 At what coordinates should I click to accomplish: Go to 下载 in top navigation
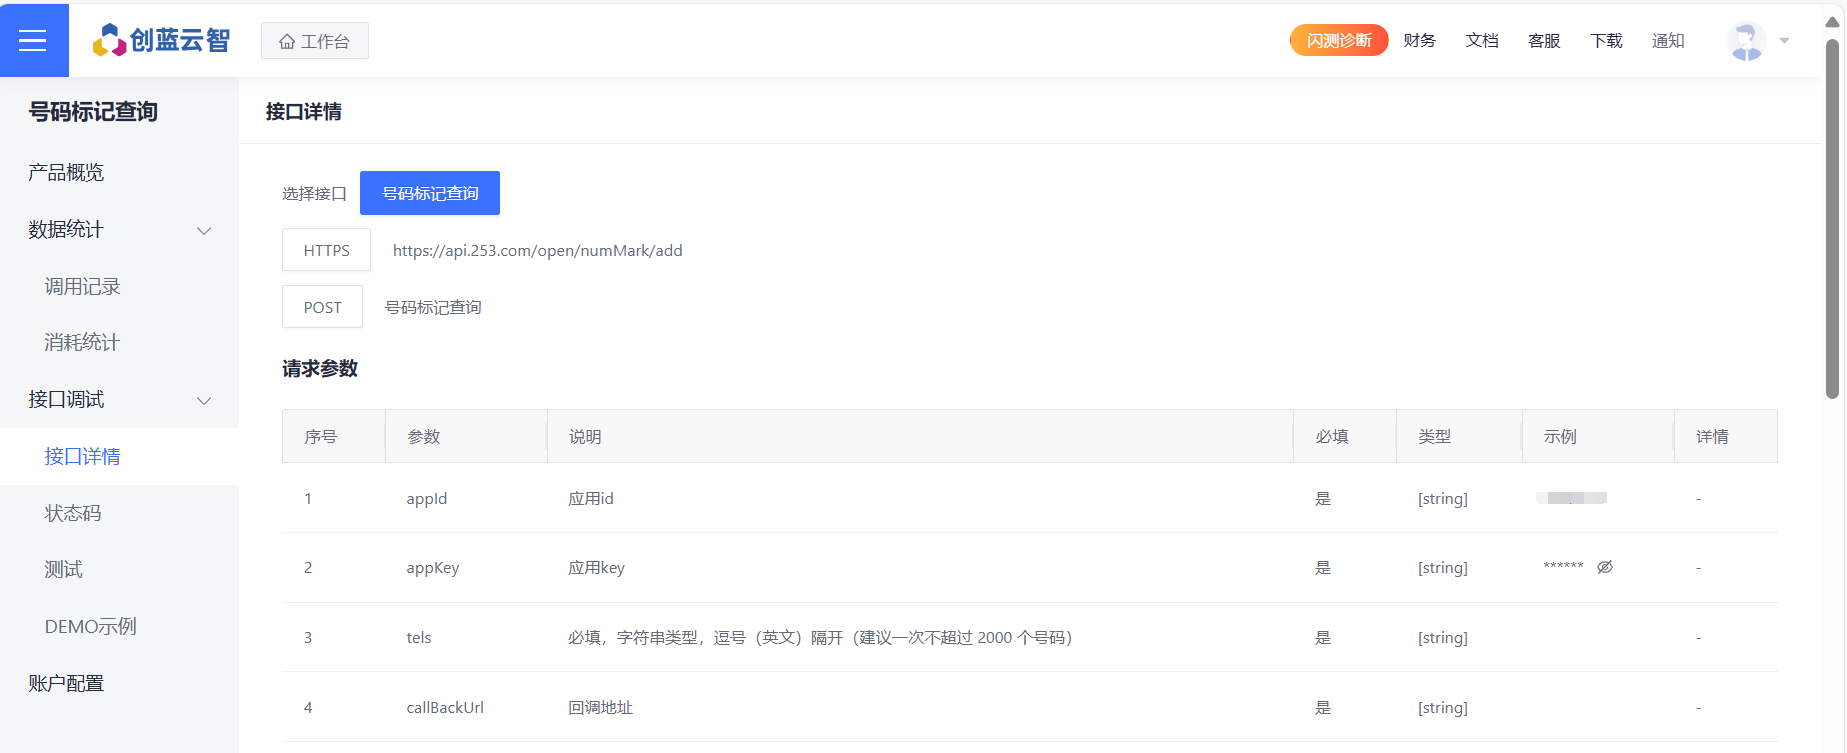1606,40
